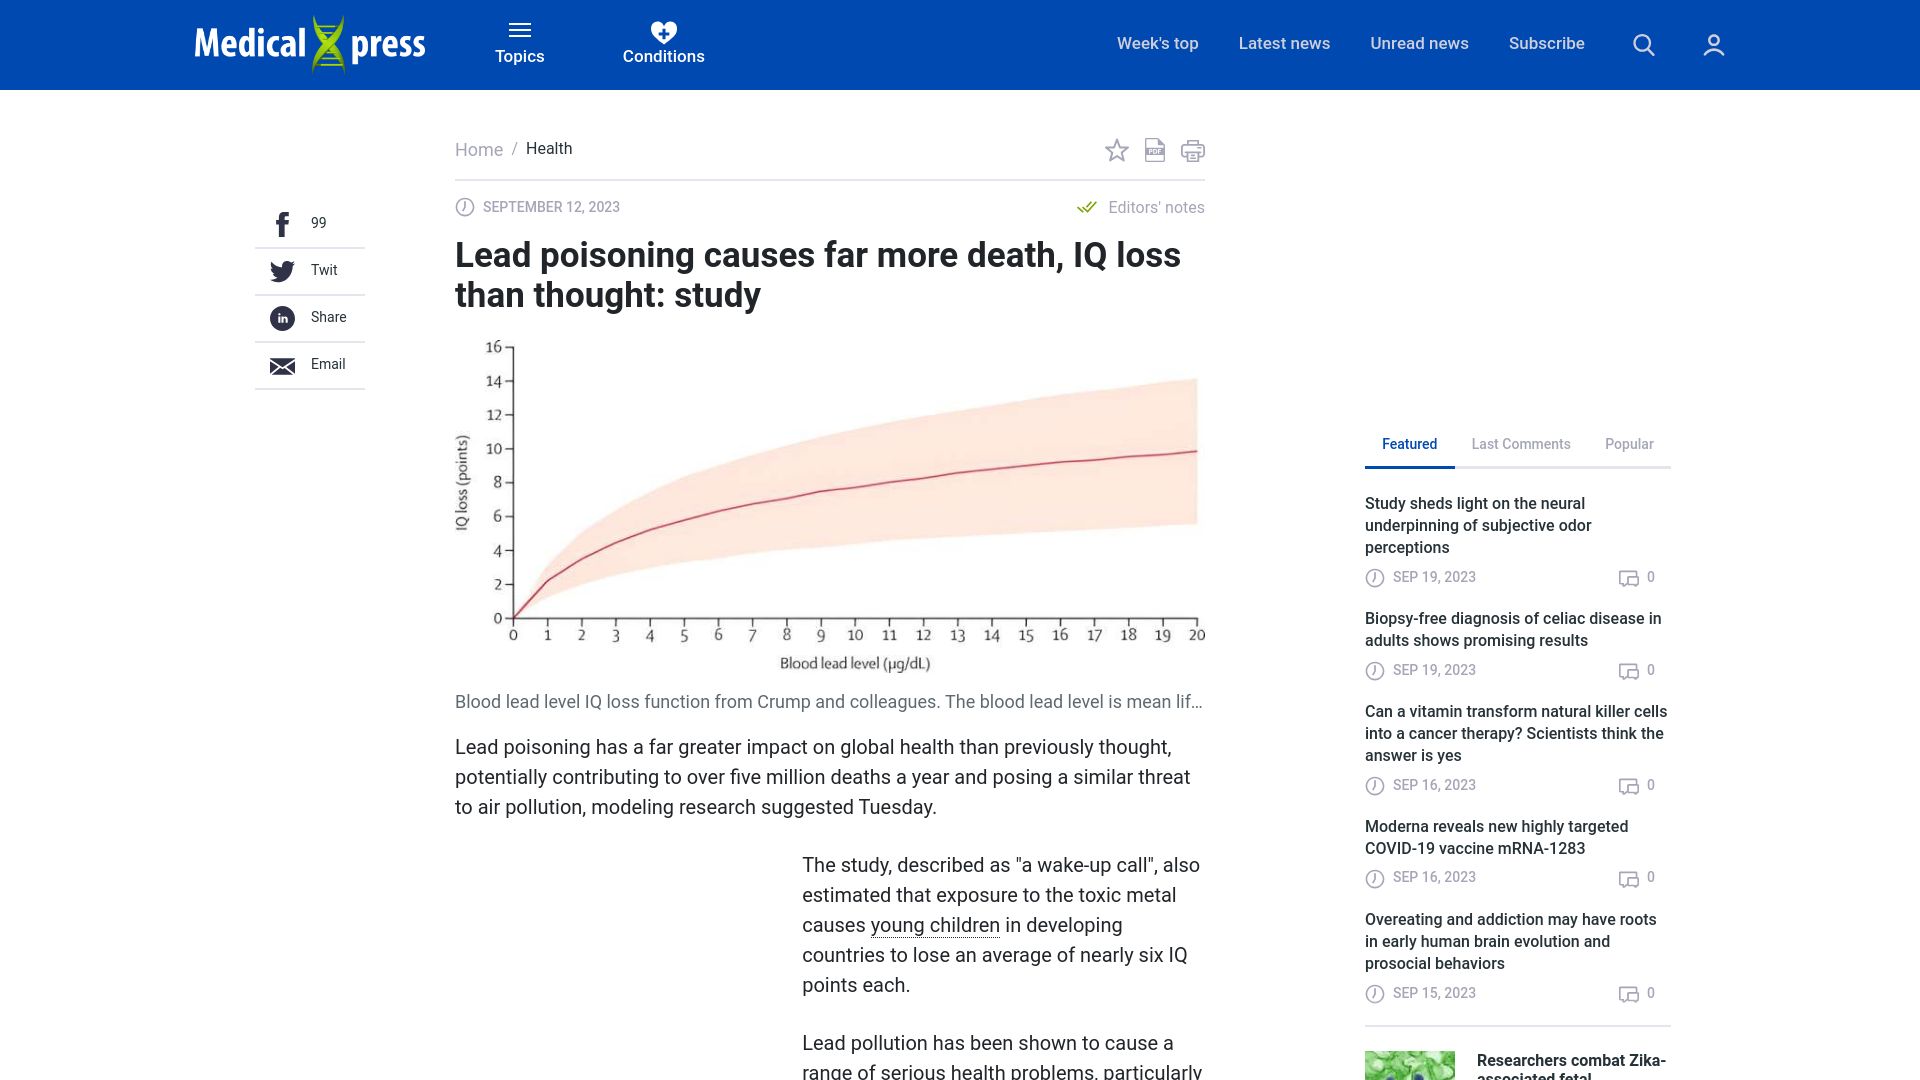Open the Conditions heart menu

pyautogui.click(x=664, y=44)
